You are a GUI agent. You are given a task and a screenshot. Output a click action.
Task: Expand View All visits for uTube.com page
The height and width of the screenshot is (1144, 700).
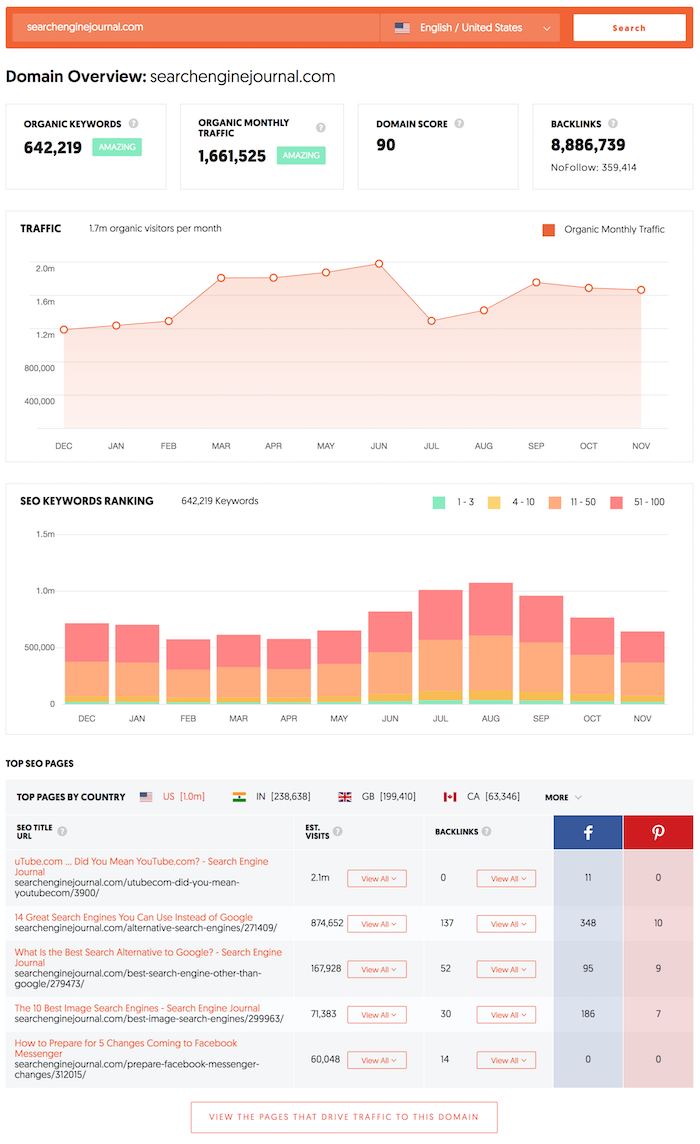(377, 878)
